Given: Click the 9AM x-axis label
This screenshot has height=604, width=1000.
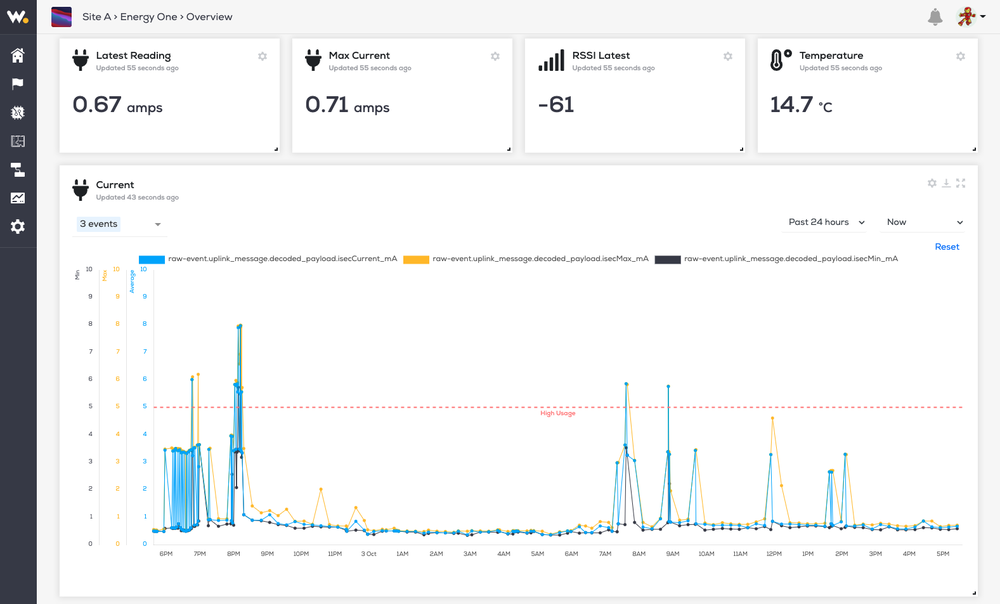Looking at the screenshot, I should click(x=672, y=554).
